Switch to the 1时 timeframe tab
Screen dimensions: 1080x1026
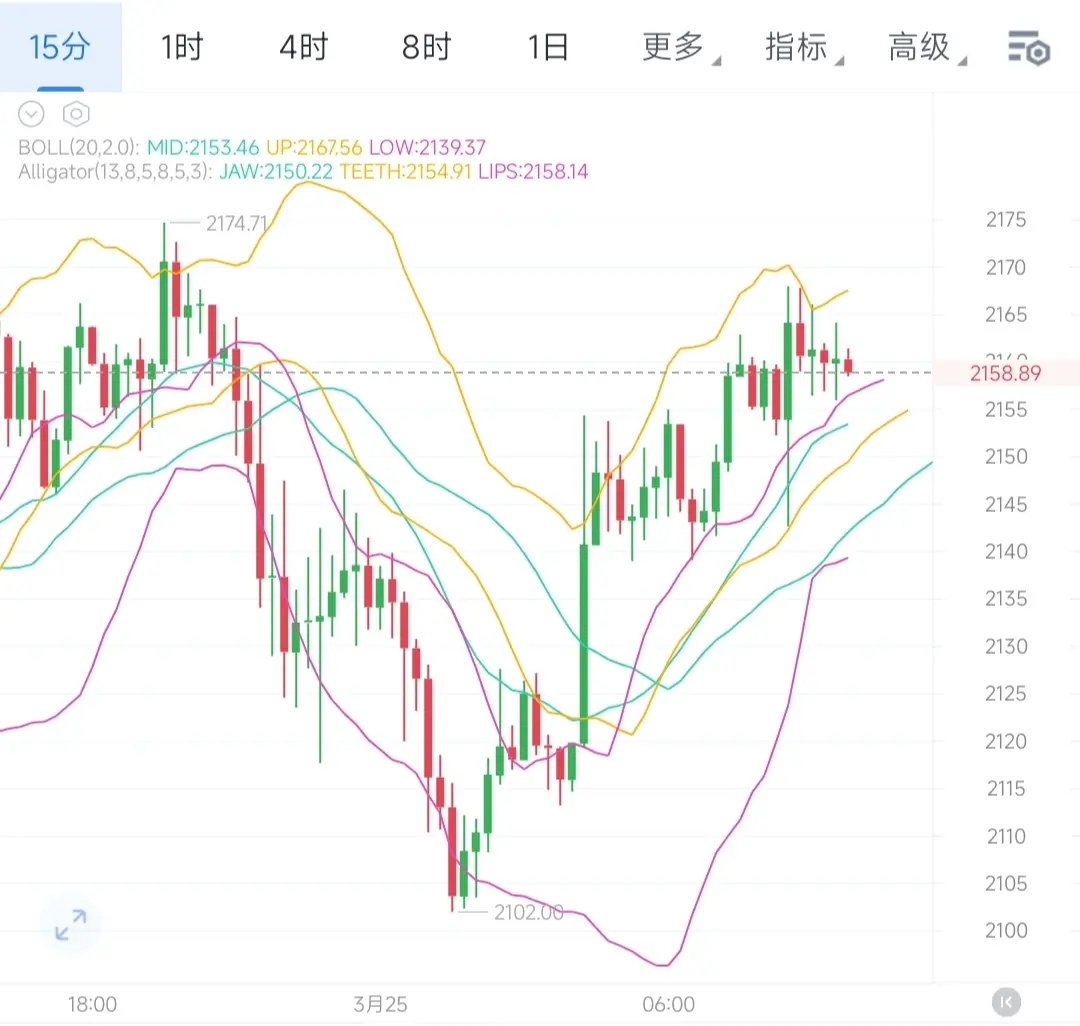click(x=182, y=47)
